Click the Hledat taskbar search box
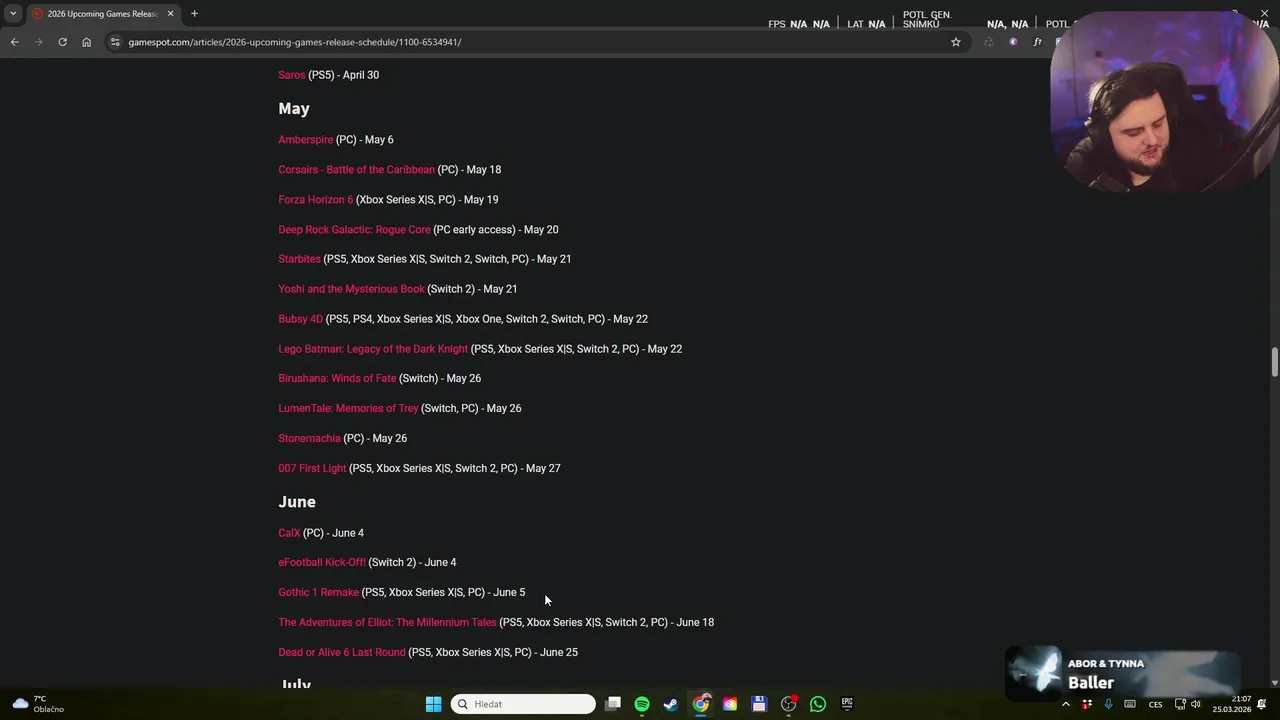The height and width of the screenshot is (720, 1280). click(x=523, y=704)
